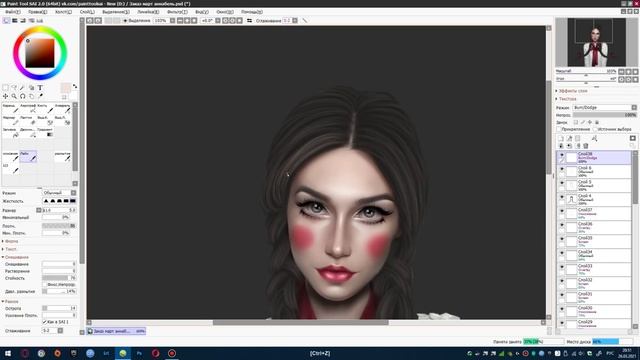Flip canvas view horizontally icon
The height and width of the screenshot is (360, 640).
(249, 20)
